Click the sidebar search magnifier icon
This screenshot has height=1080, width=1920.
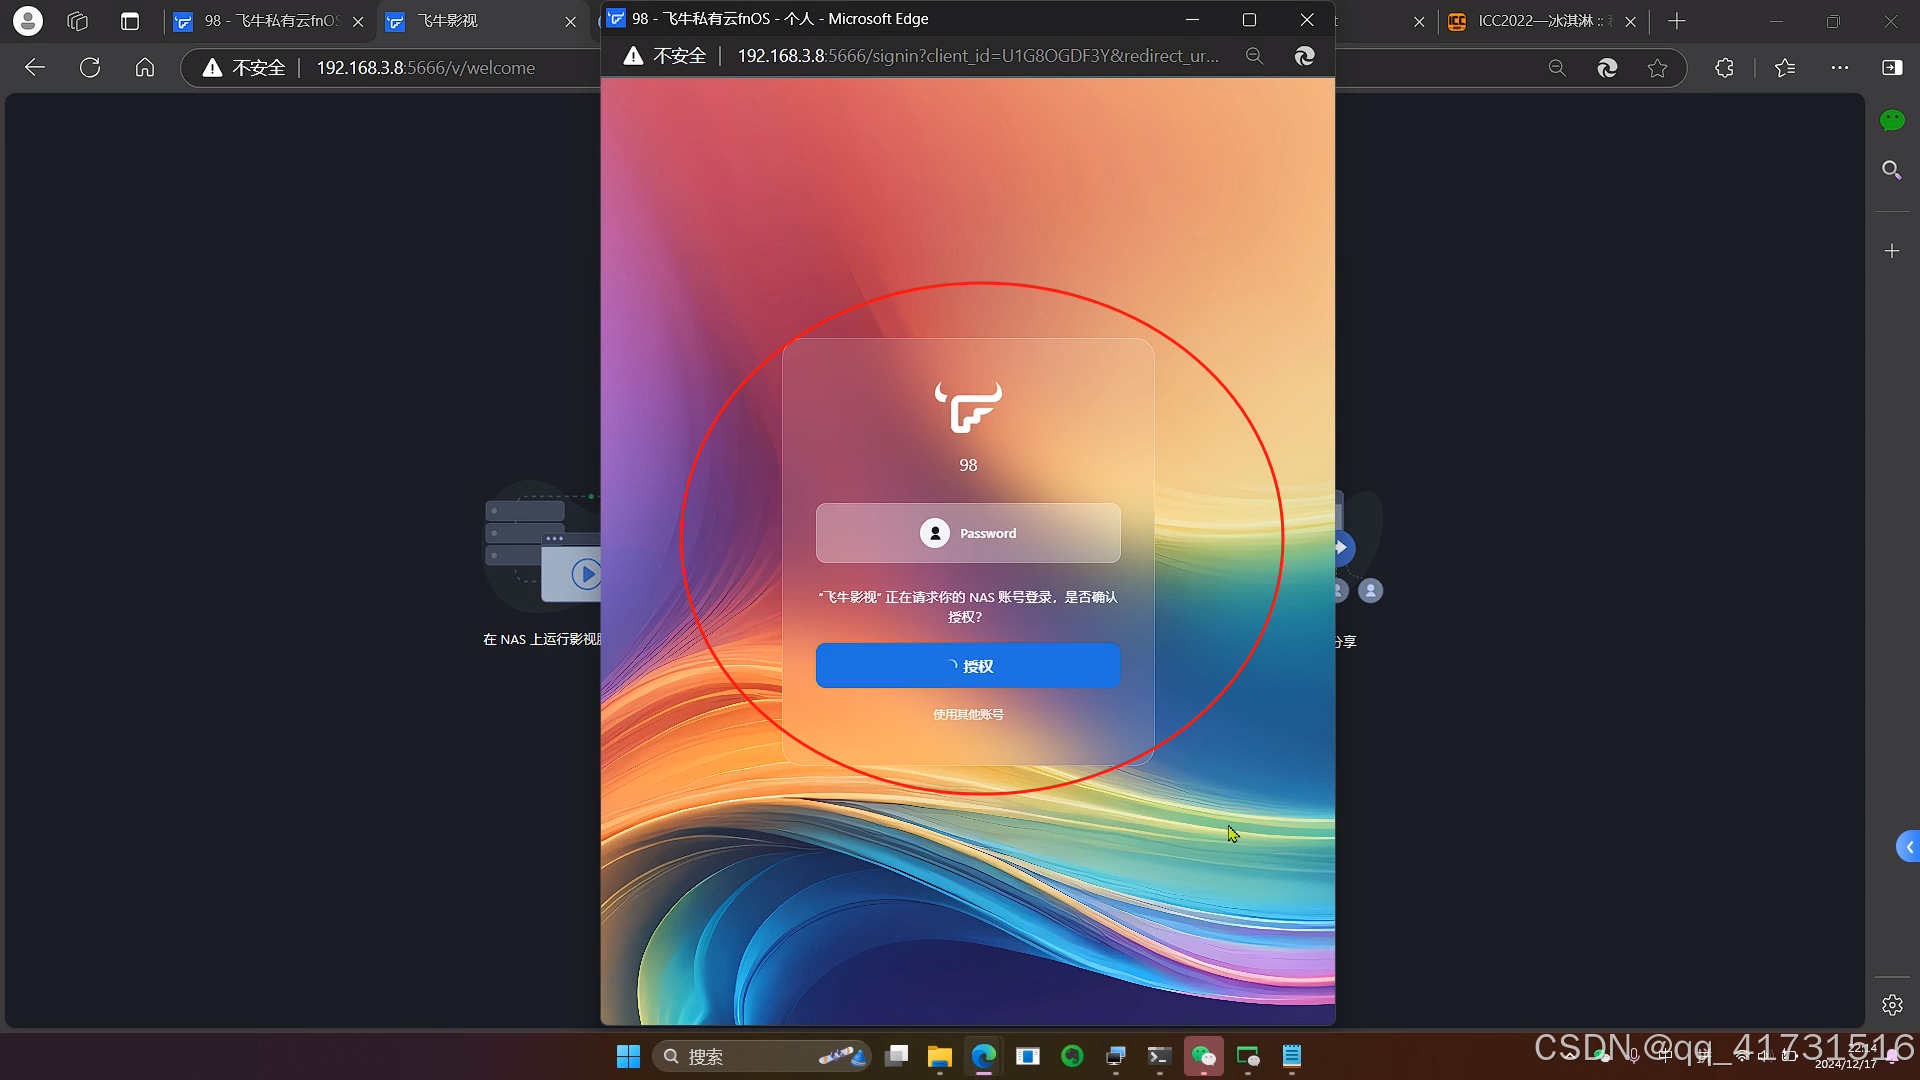[x=1891, y=170]
